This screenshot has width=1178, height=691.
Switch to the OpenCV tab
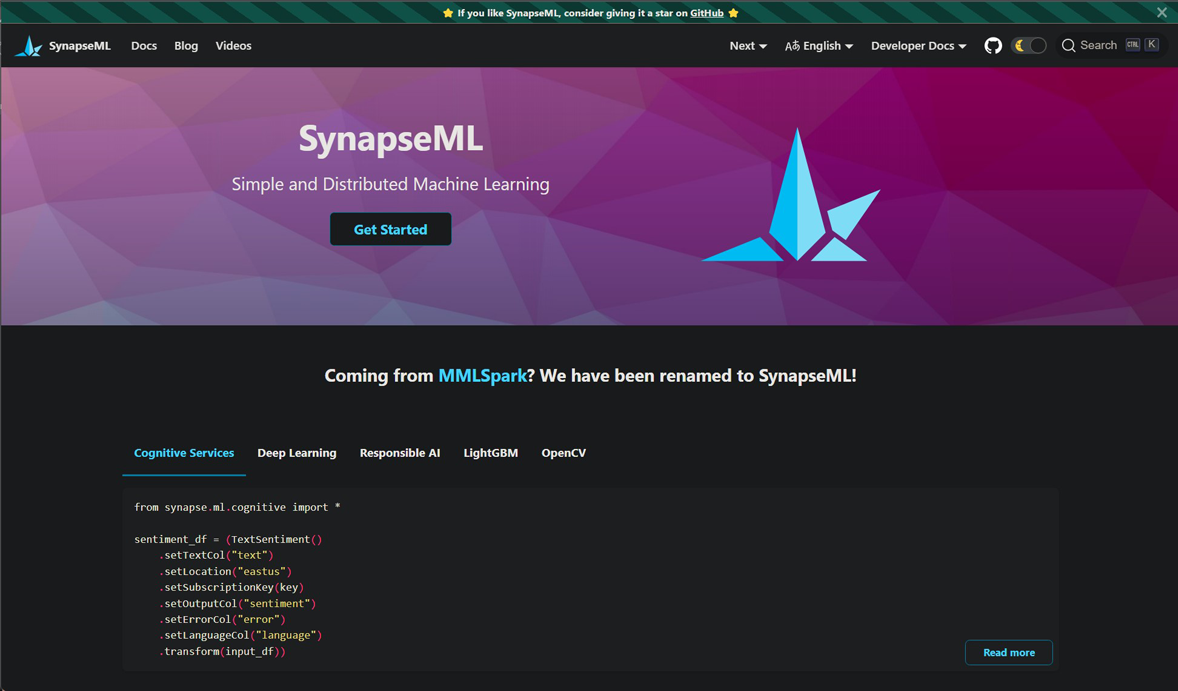click(563, 453)
